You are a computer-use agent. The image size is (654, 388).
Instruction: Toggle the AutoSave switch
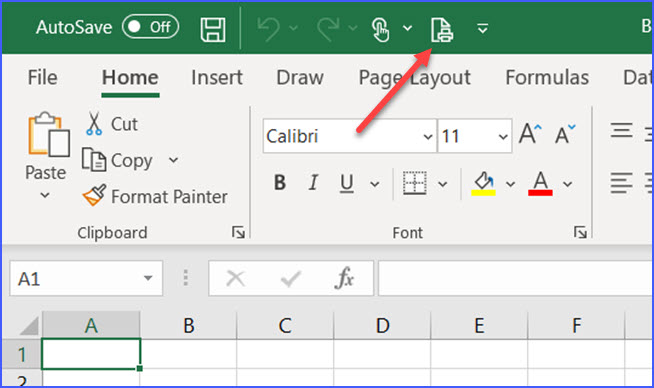coord(150,27)
